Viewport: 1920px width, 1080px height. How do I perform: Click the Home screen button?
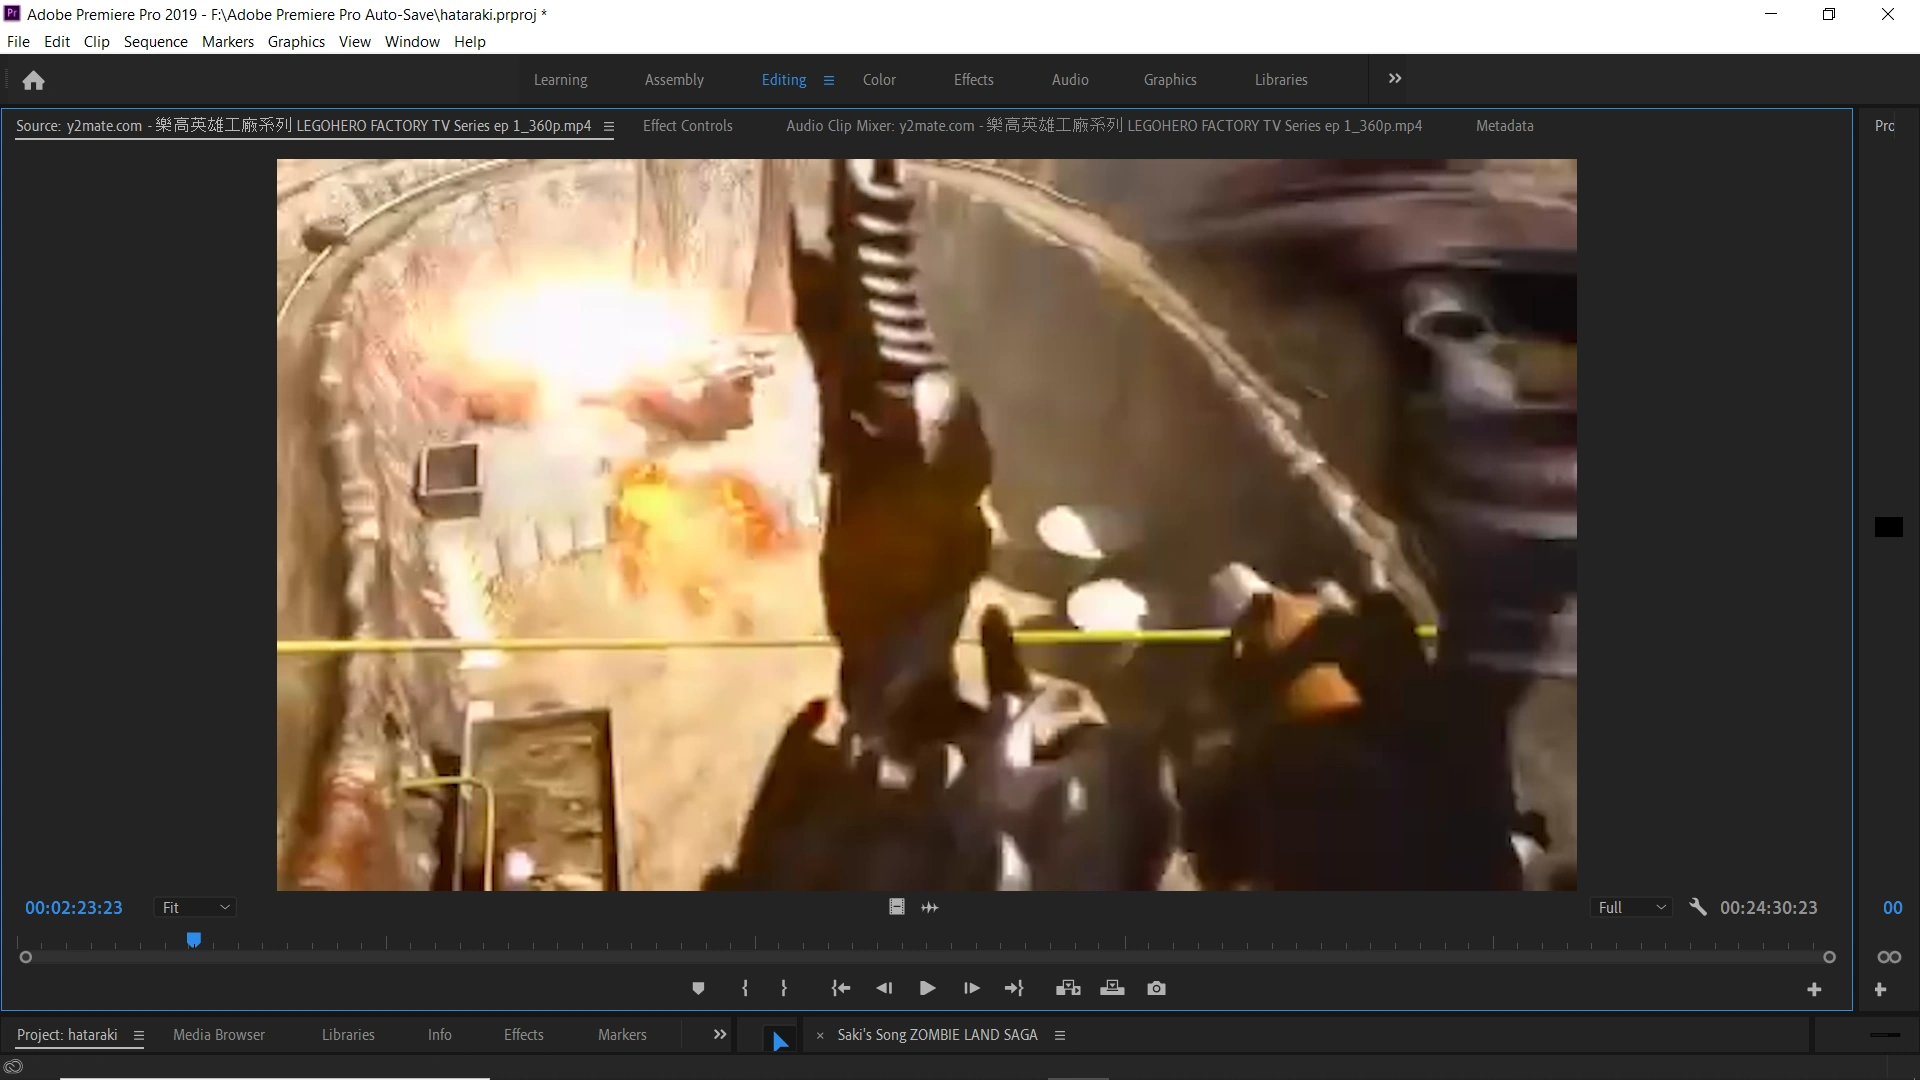pyautogui.click(x=33, y=80)
